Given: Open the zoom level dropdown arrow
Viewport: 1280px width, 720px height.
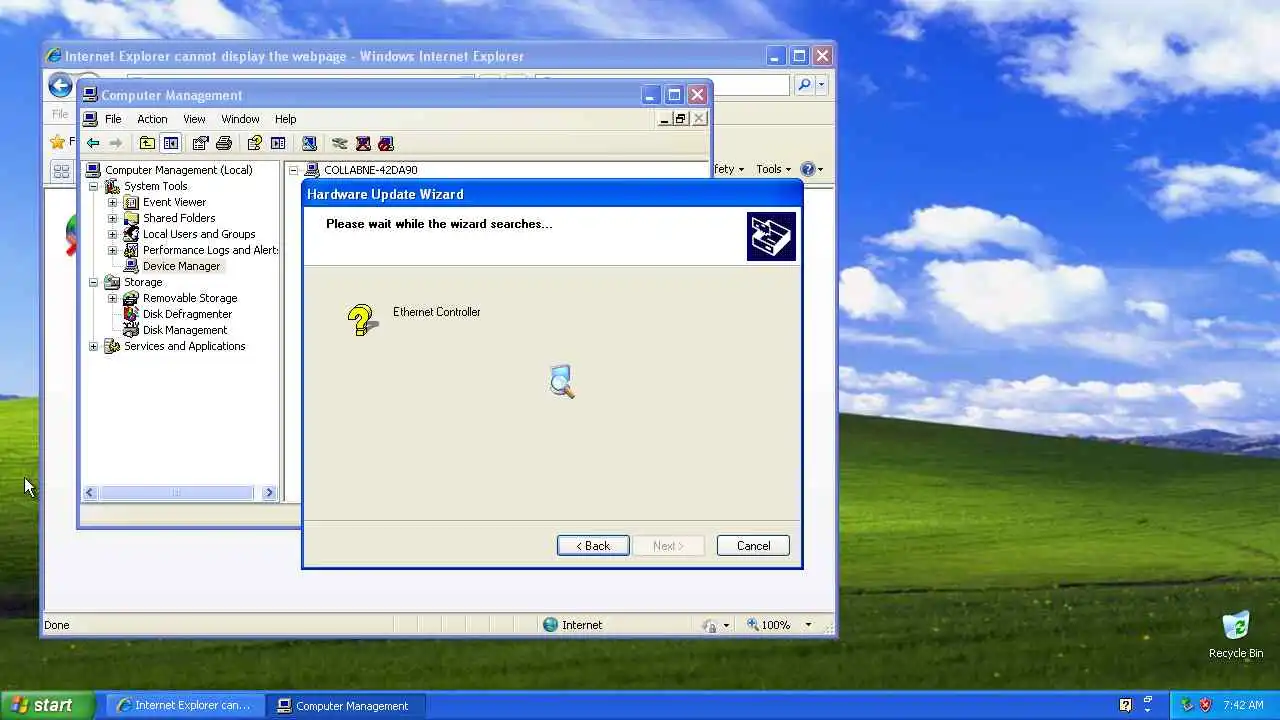Looking at the screenshot, I should 808,625.
